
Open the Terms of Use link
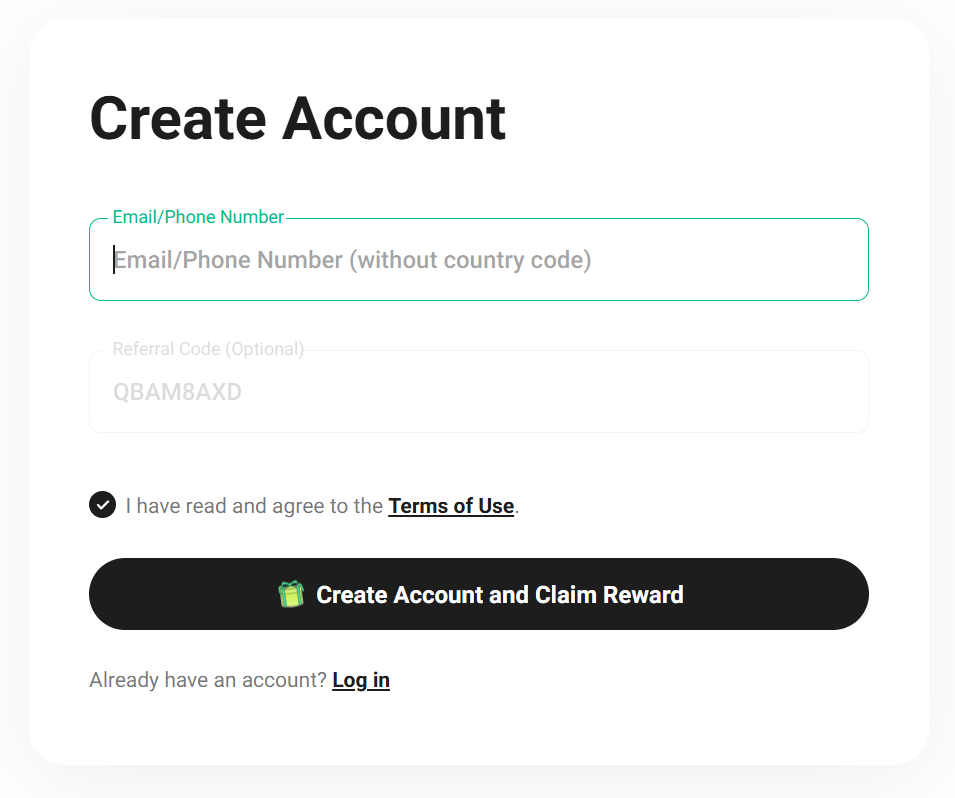(451, 506)
